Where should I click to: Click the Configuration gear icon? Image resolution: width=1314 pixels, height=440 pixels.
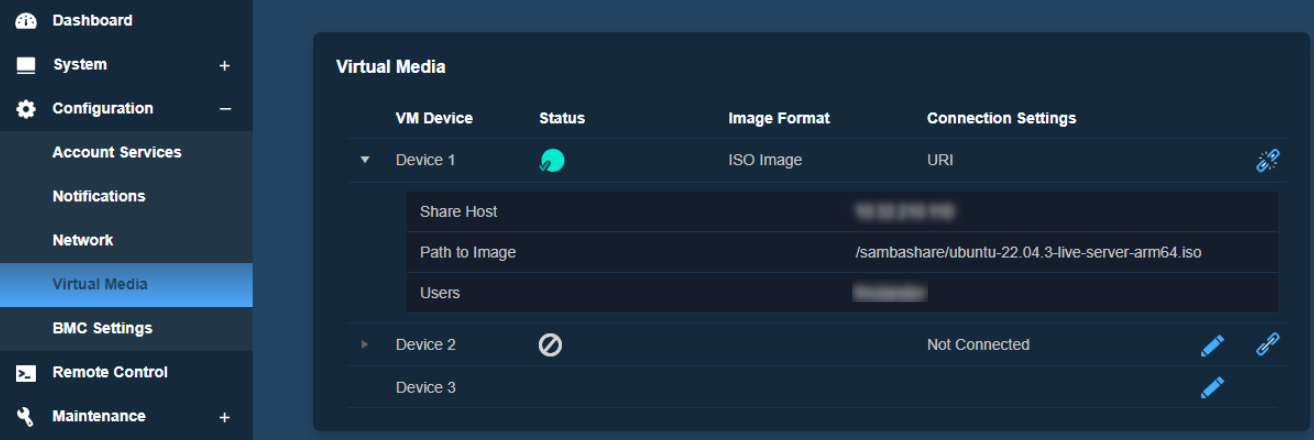(x=26, y=109)
